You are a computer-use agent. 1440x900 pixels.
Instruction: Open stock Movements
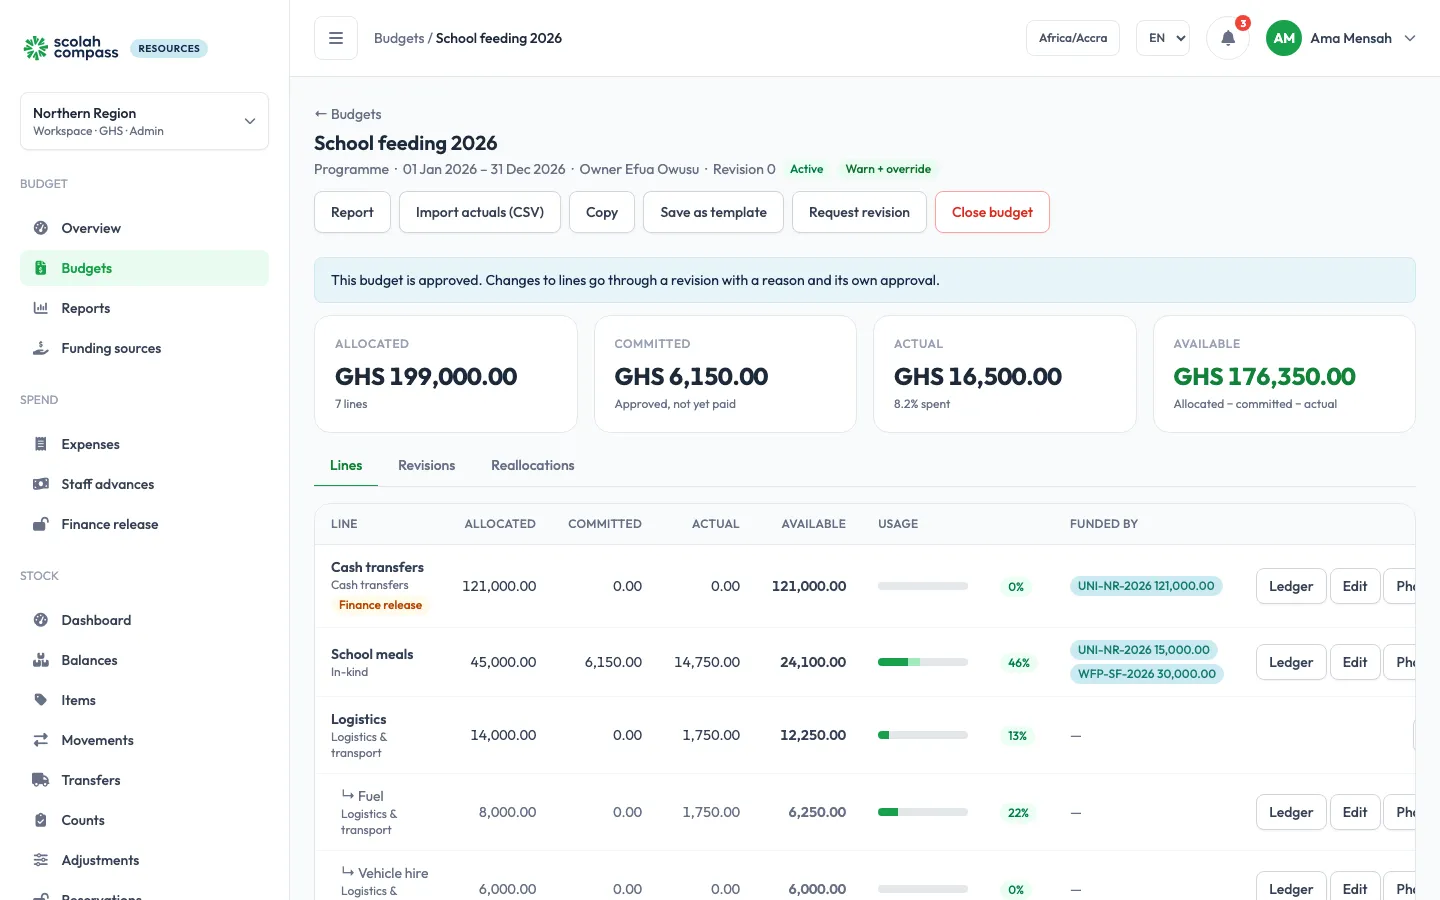point(144,740)
